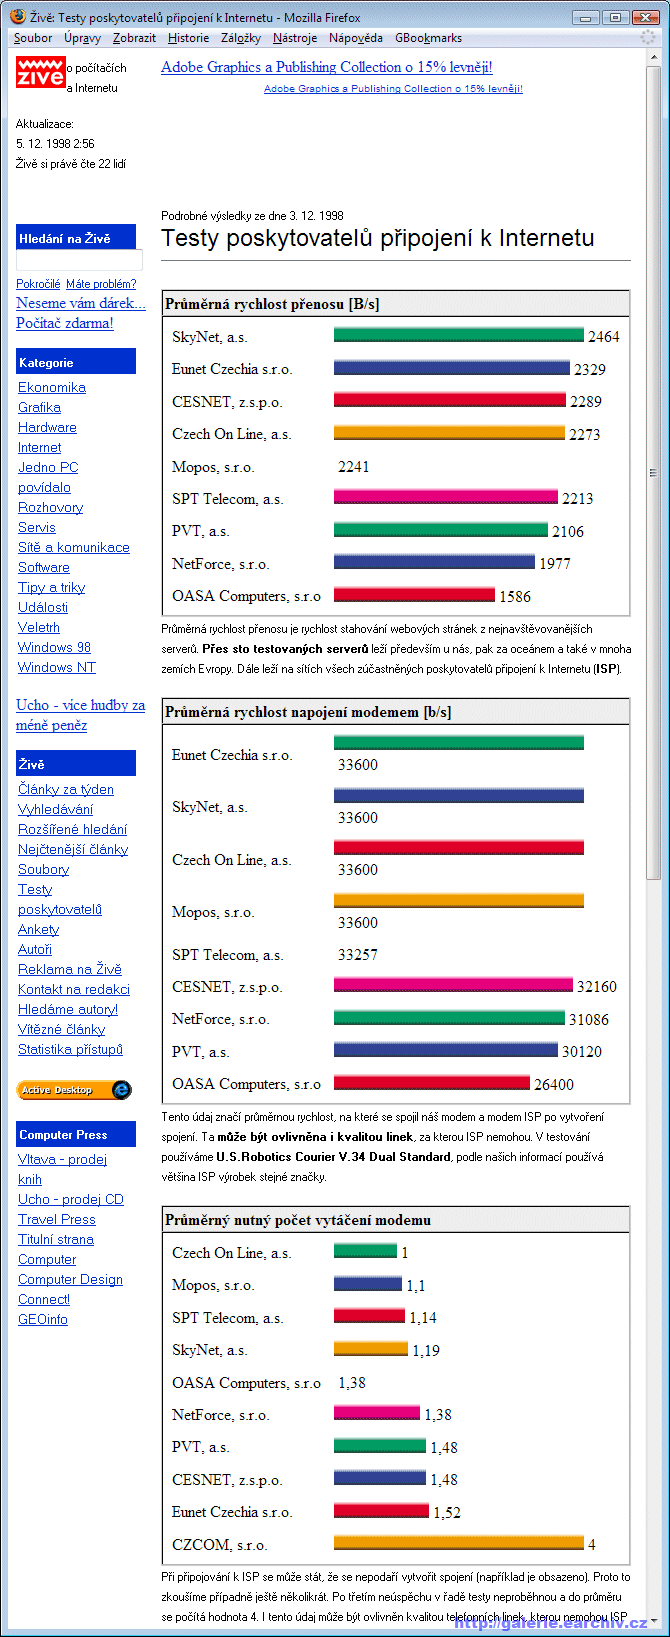
Task: Open the Hardware category
Action: click(47, 427)
